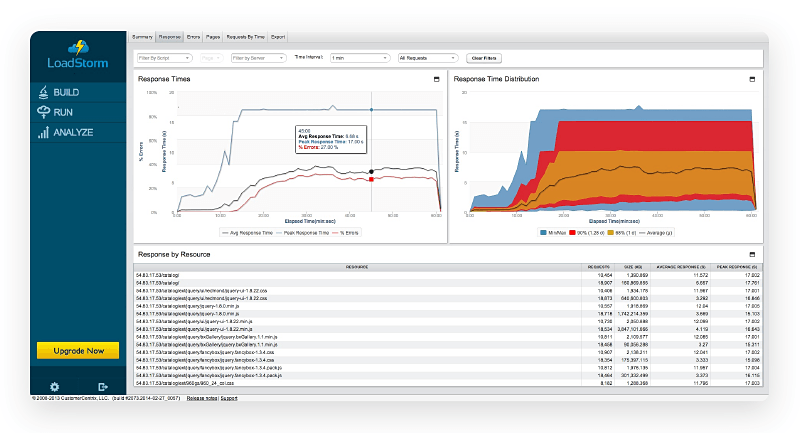This screenshot has height=433, width=800.
Task: Open the BUILD section
Action: pyautogui.click(x=78, y=92)
